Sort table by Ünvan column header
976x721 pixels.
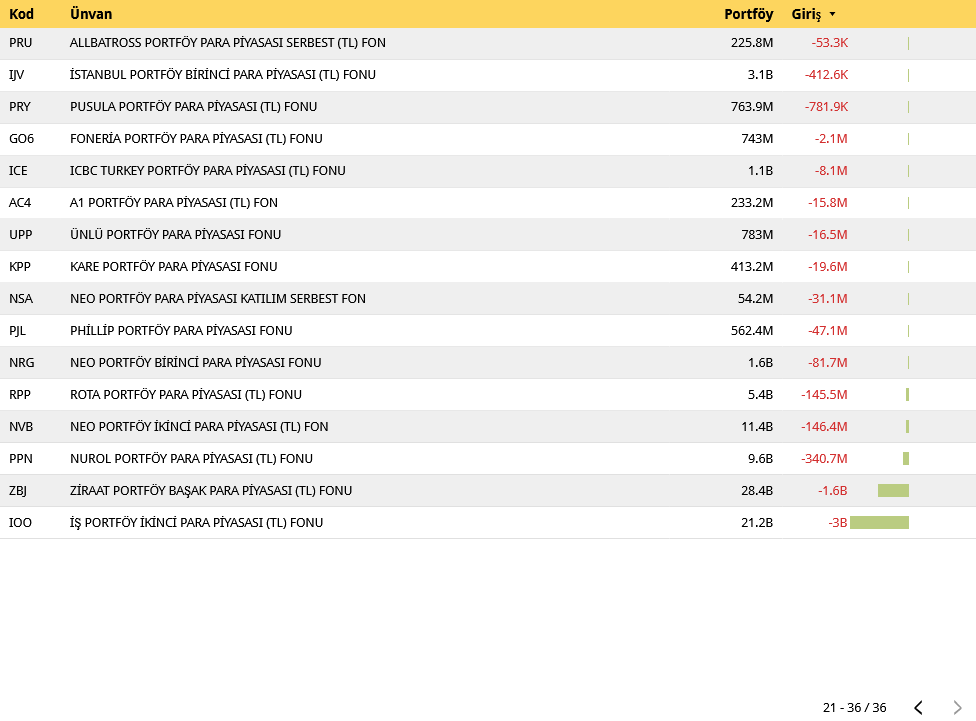[x=91, y=14]
